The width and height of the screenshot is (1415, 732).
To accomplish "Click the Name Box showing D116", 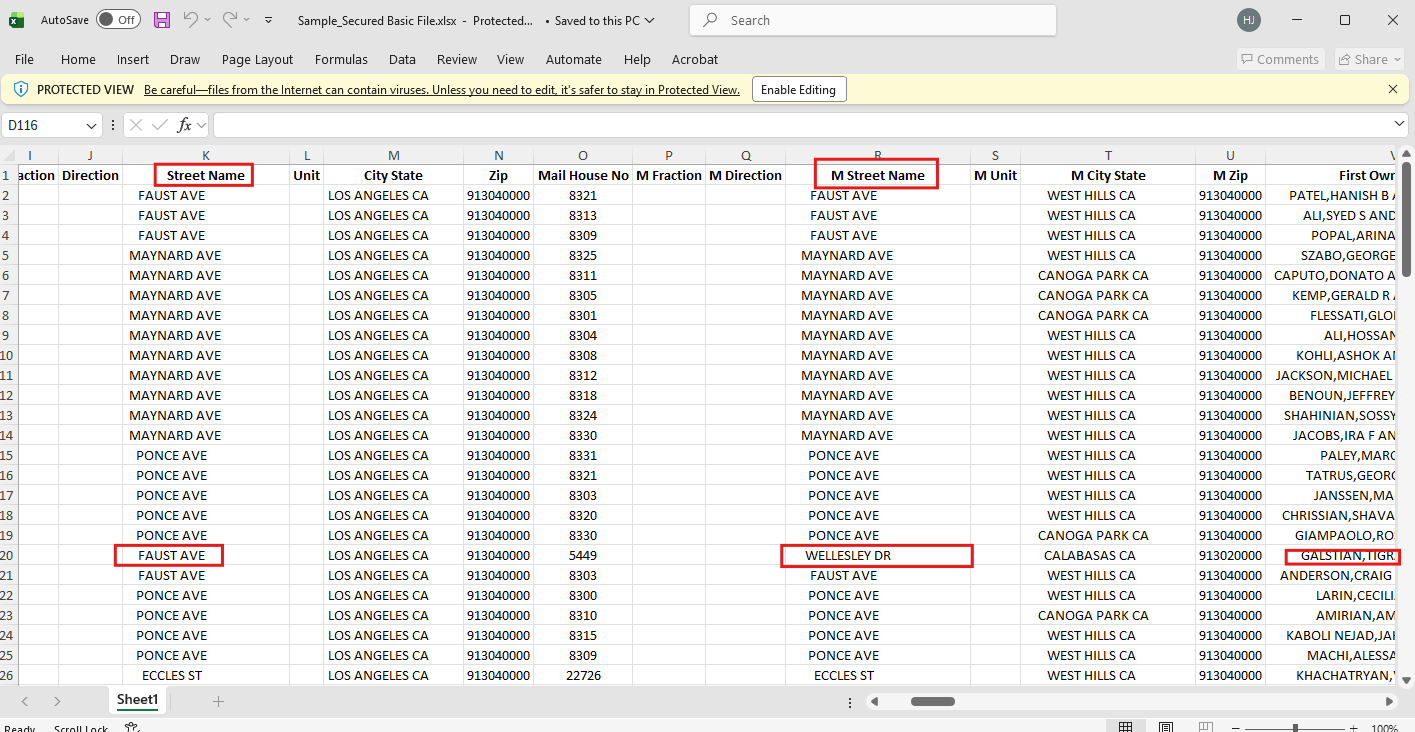I will pyautogui.click(x=42, y=125).
